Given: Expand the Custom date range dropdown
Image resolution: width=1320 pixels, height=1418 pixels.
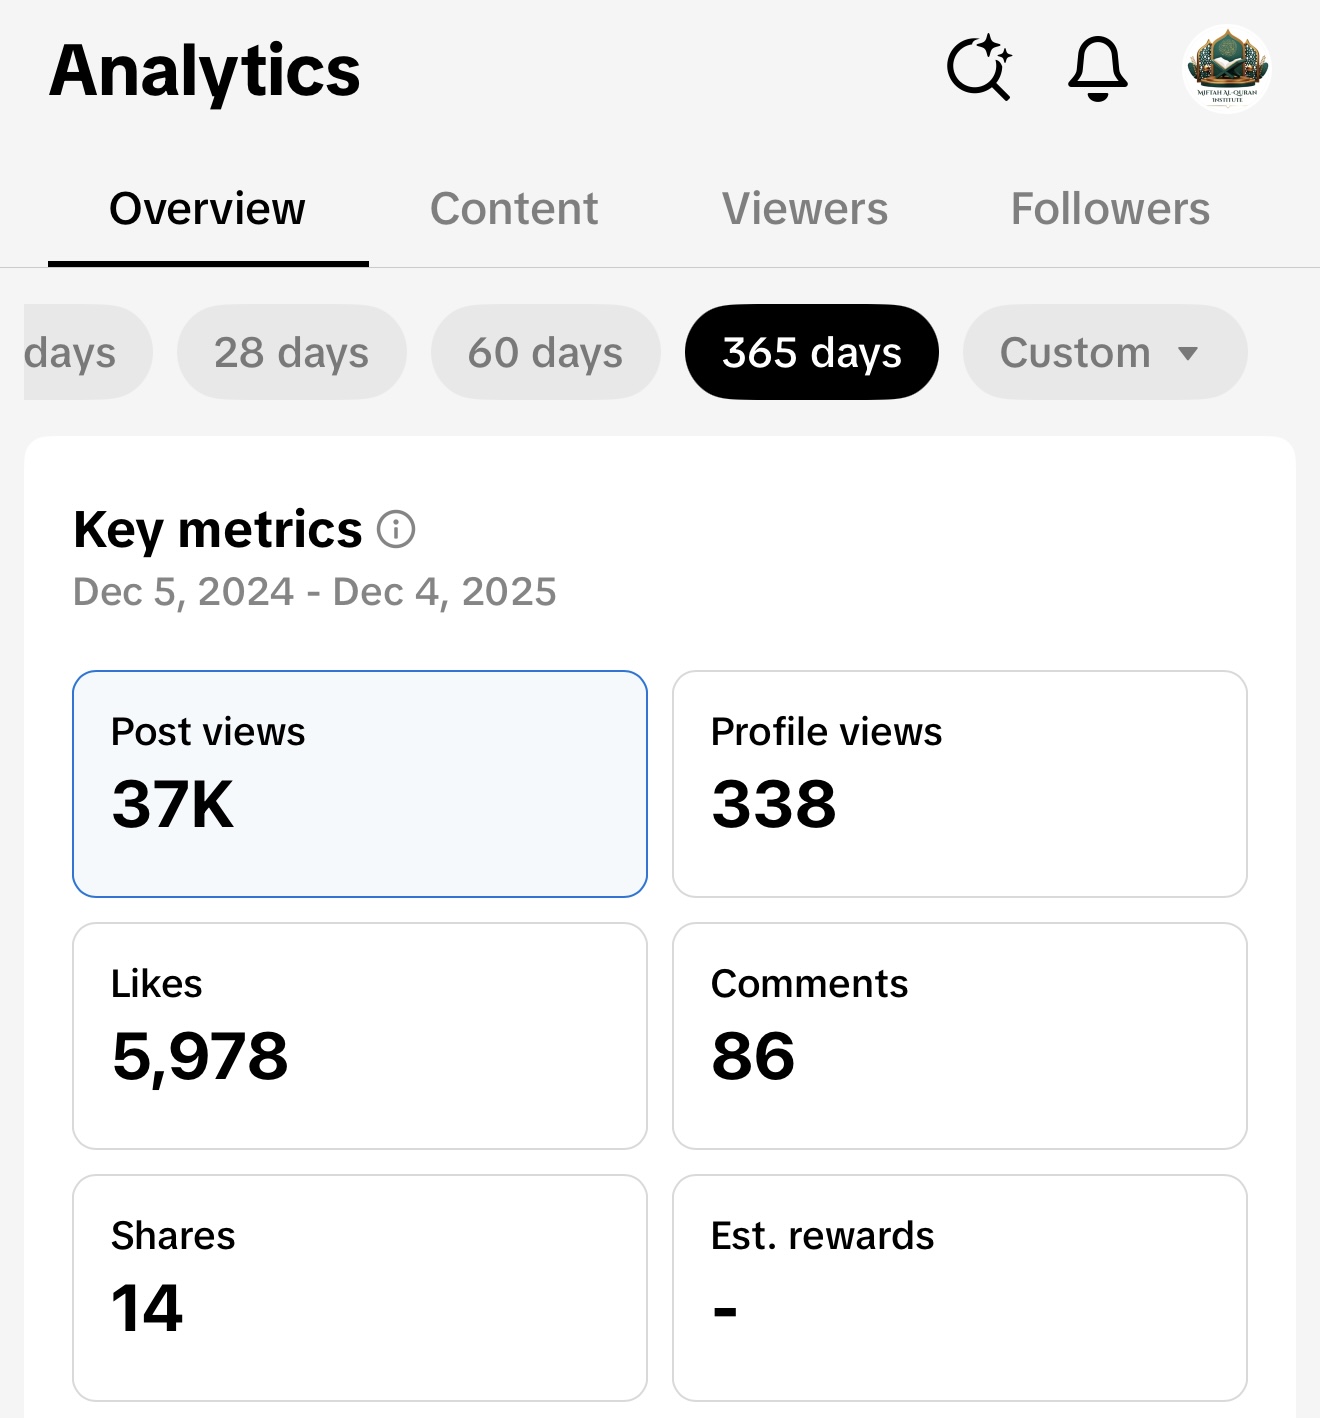Looking at the screenshot, I should click(x=1076, y=352).
